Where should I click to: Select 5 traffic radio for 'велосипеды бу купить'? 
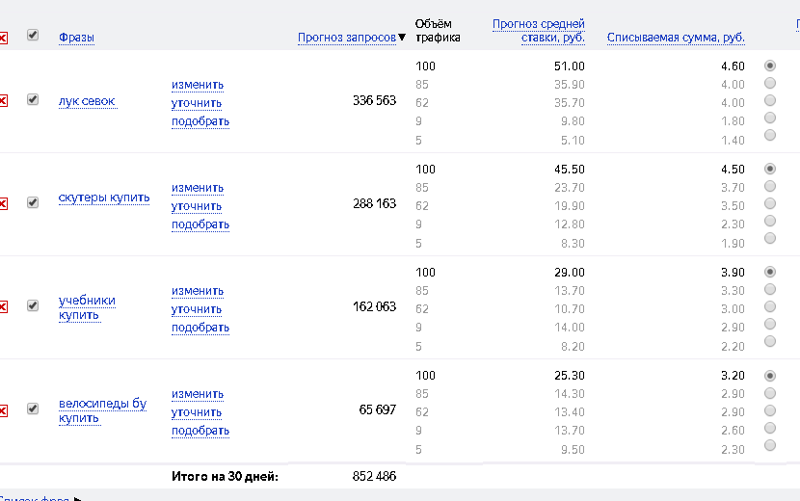pos(770,445)
